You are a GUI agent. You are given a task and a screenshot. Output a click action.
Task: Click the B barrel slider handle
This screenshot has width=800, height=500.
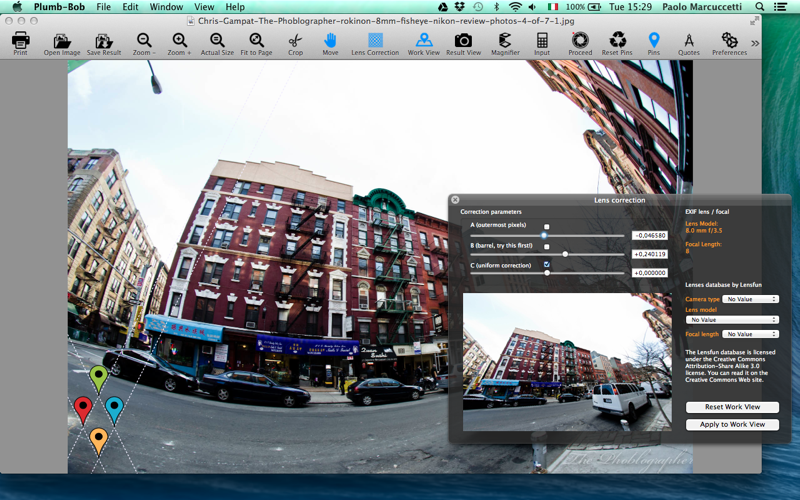565,254
